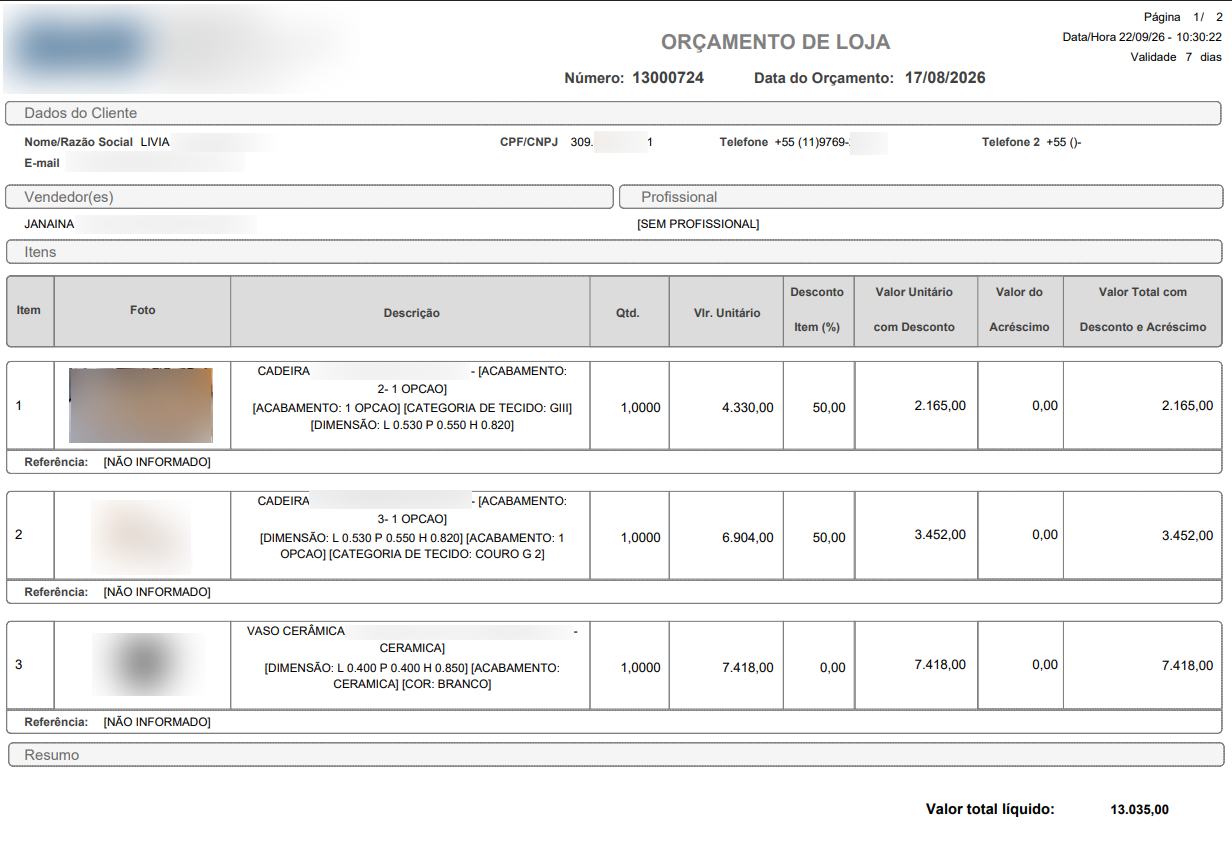Image resolution: width=1232 pixels, height=858 pixels.
Task: Click the "Resumo" section header
Action: tap(616, 755)
